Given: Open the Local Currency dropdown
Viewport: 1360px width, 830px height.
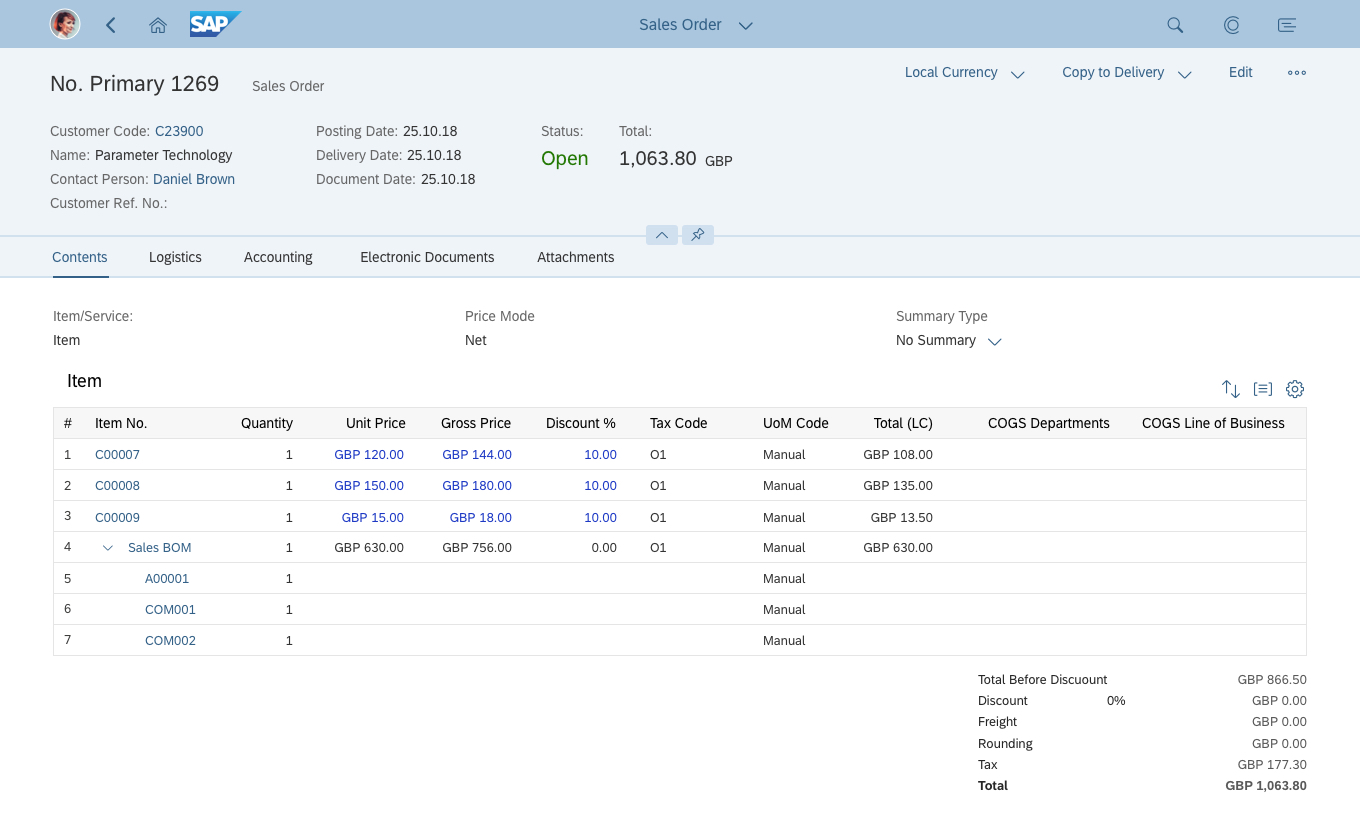Looking at the screenshot, I should tap(964, 73).
